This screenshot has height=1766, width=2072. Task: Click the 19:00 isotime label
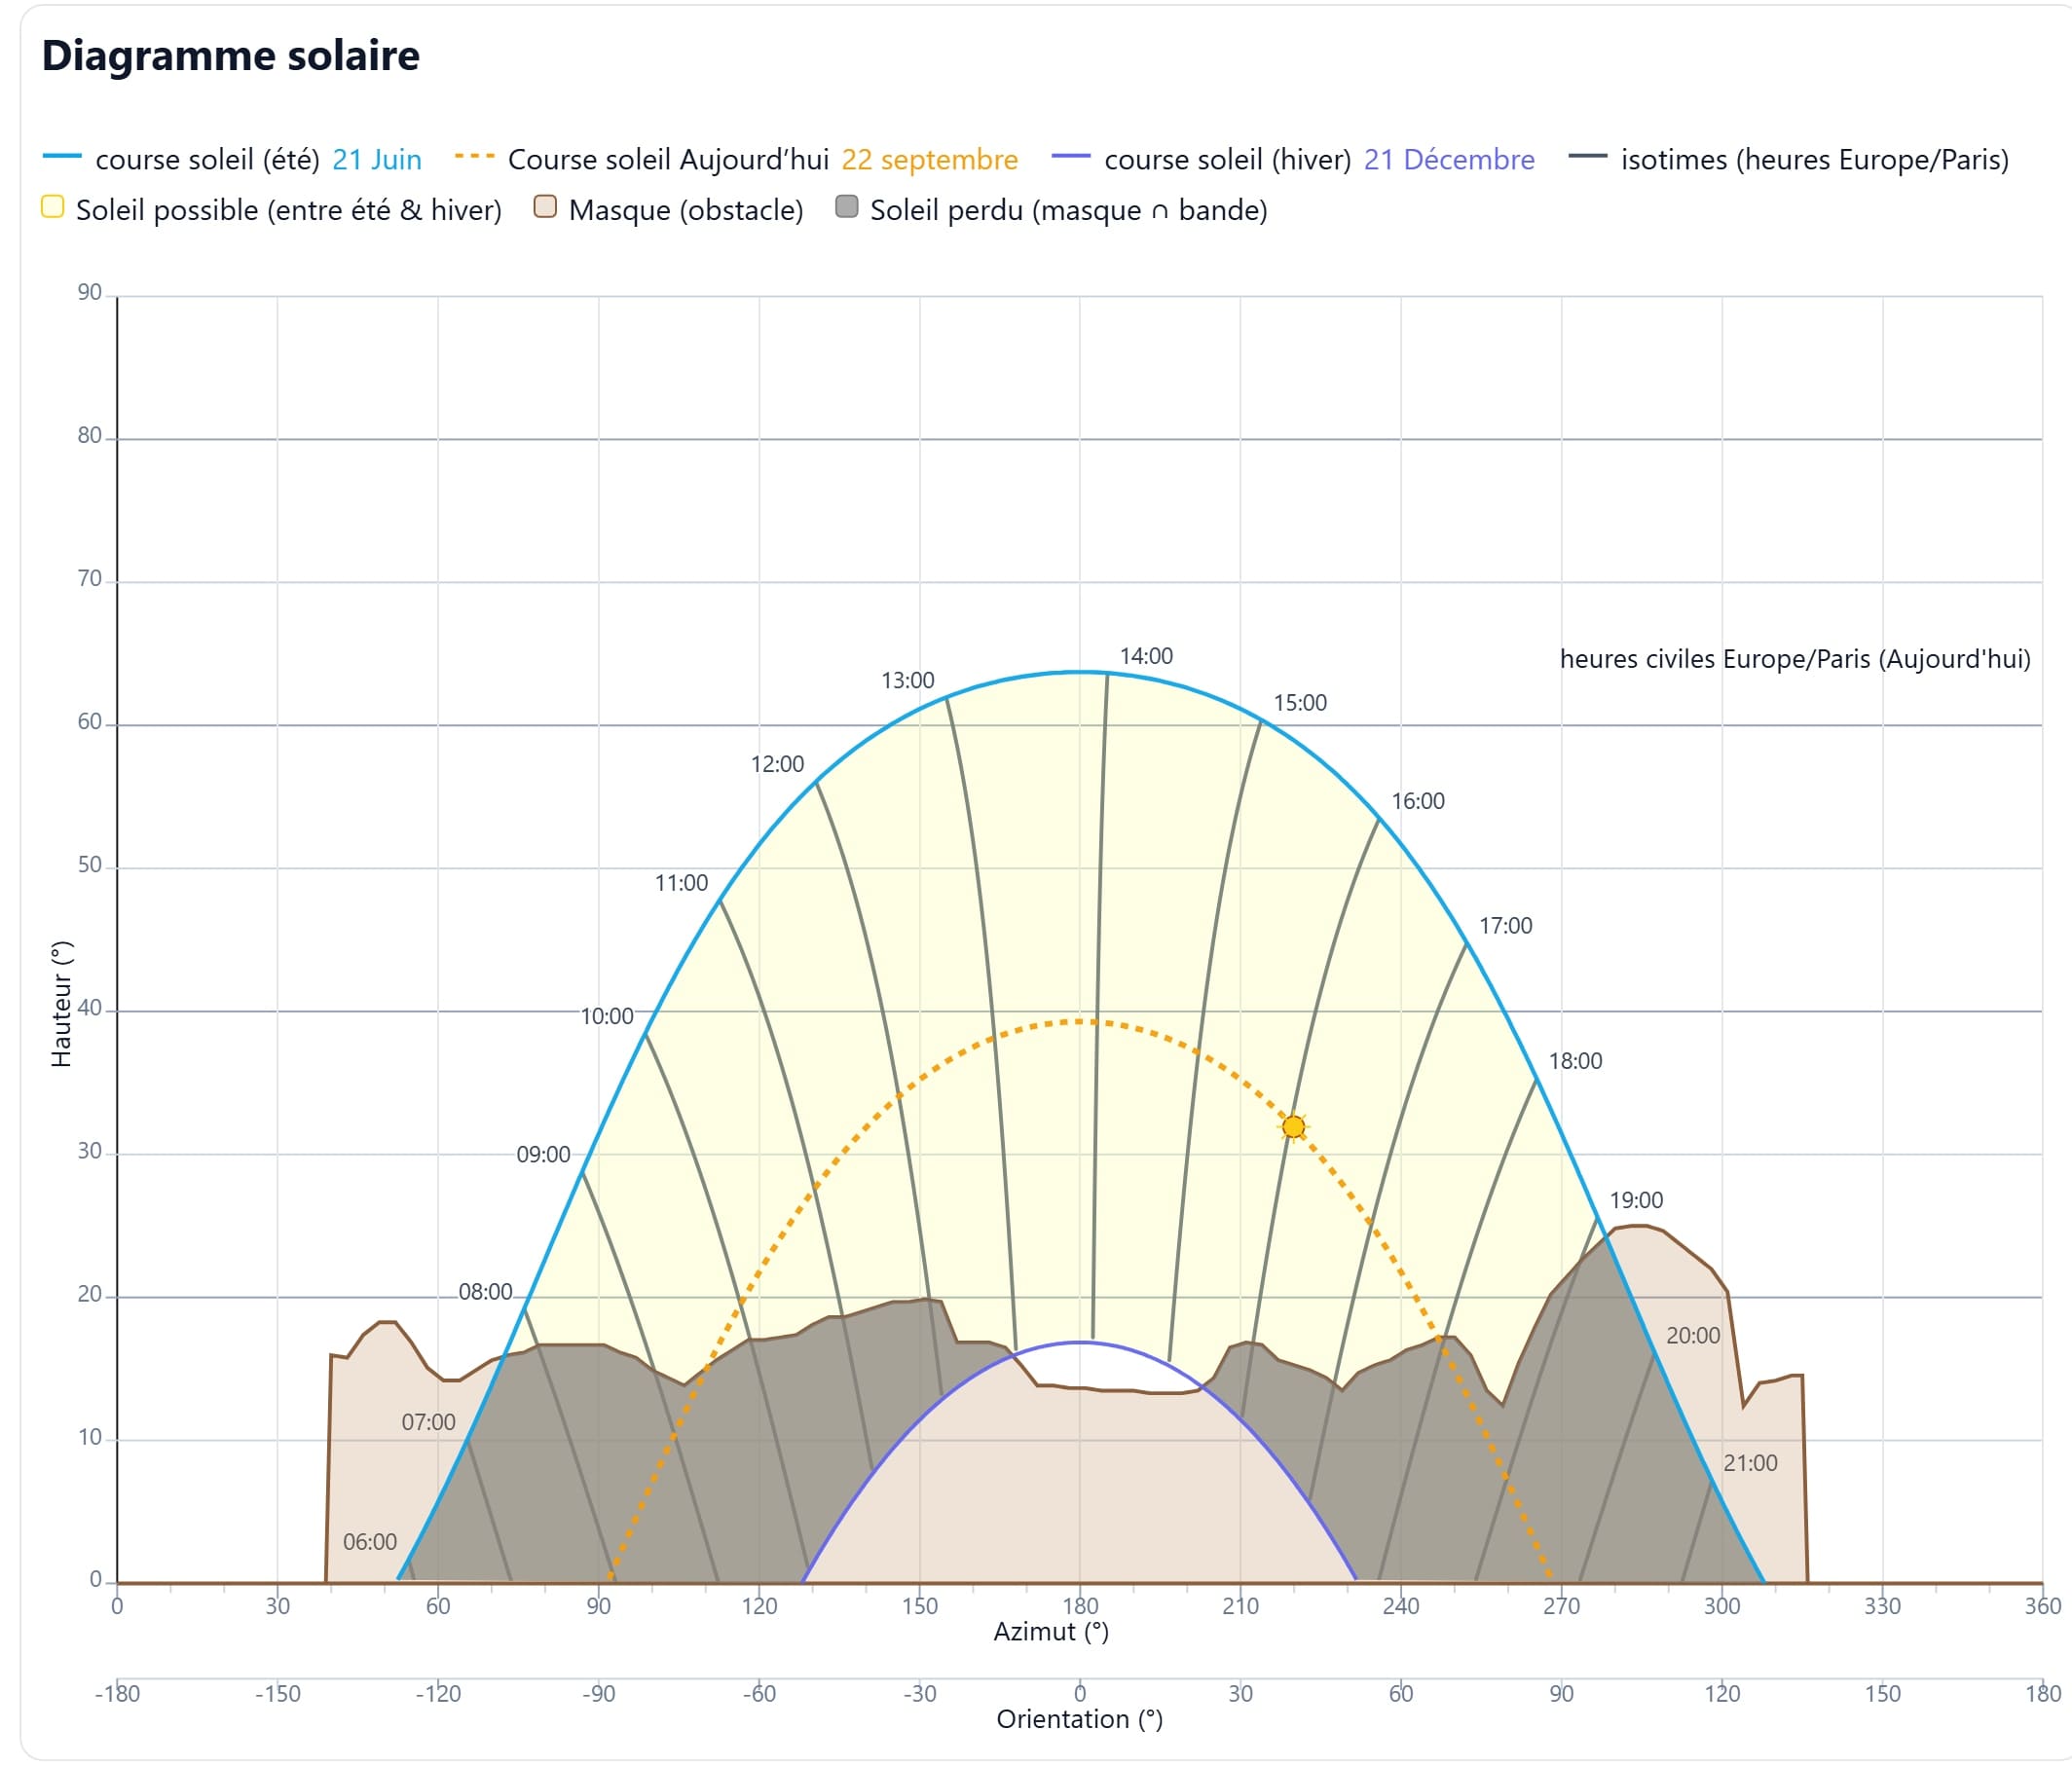coord(1636,1200)
